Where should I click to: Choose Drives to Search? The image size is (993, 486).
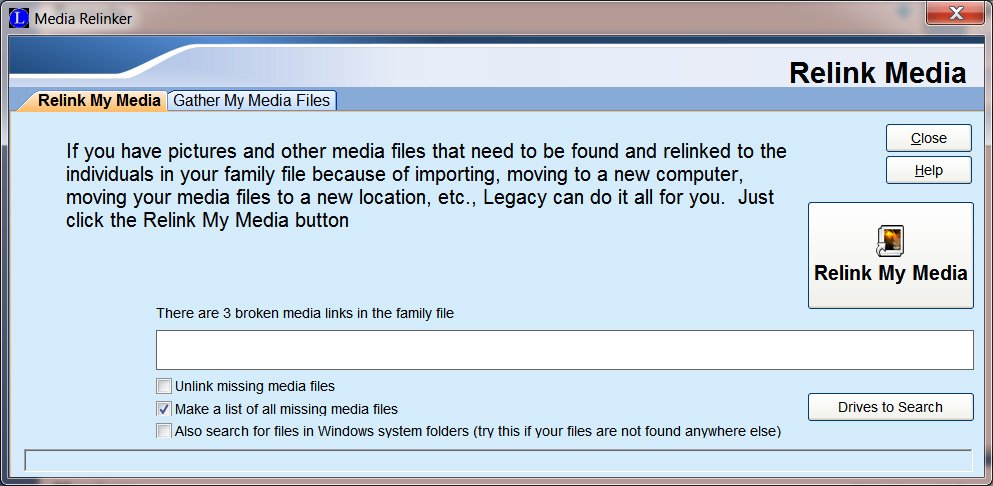click(890, 407)
